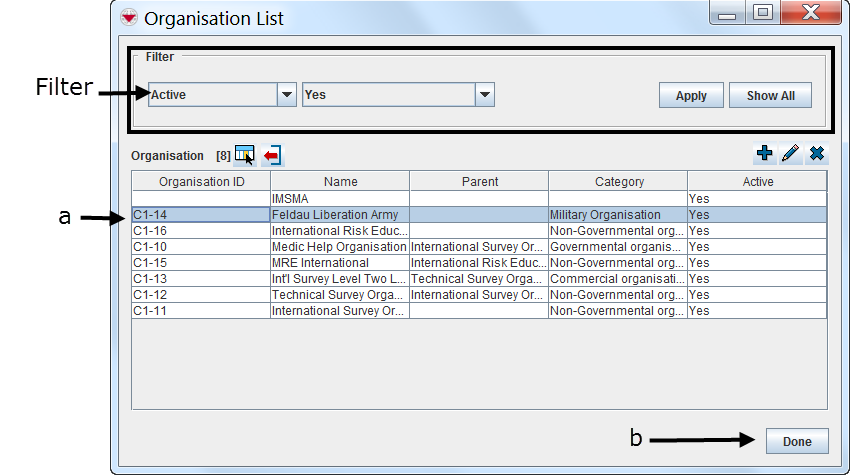Click the Show All button

770,96
